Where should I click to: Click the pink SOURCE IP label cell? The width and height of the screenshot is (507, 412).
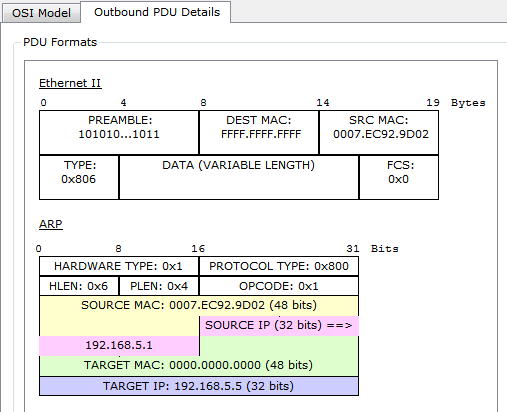[x=279, y=325]
